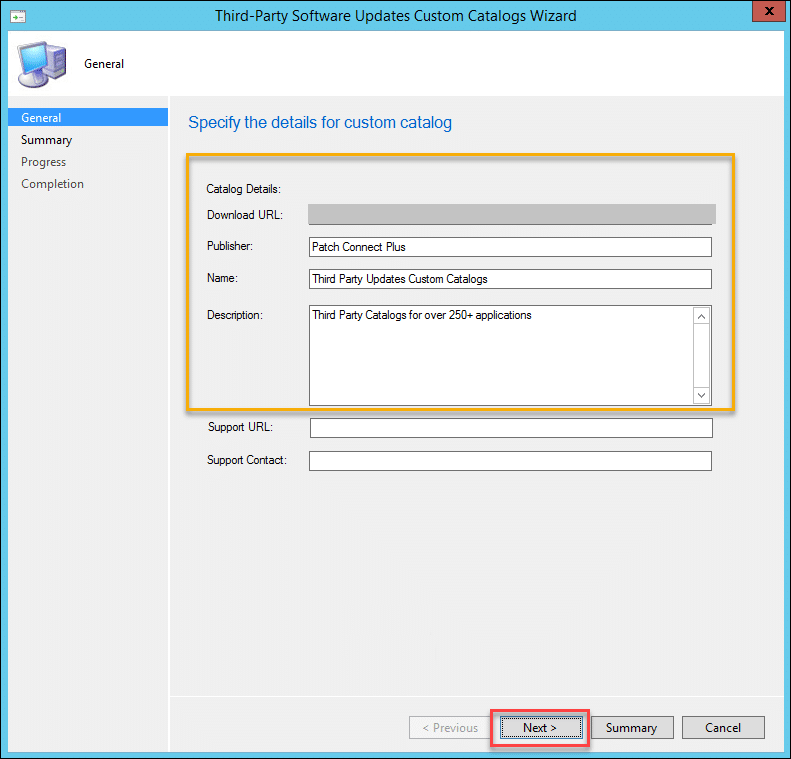Click the 'Support Contact:' label
Screen dimensions: 791x759
pos(247,460)
